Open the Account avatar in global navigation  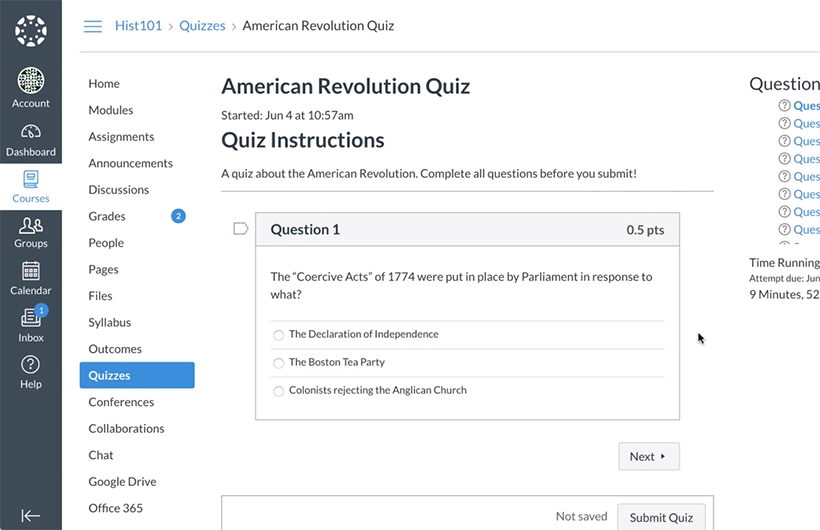pos(31,81)
